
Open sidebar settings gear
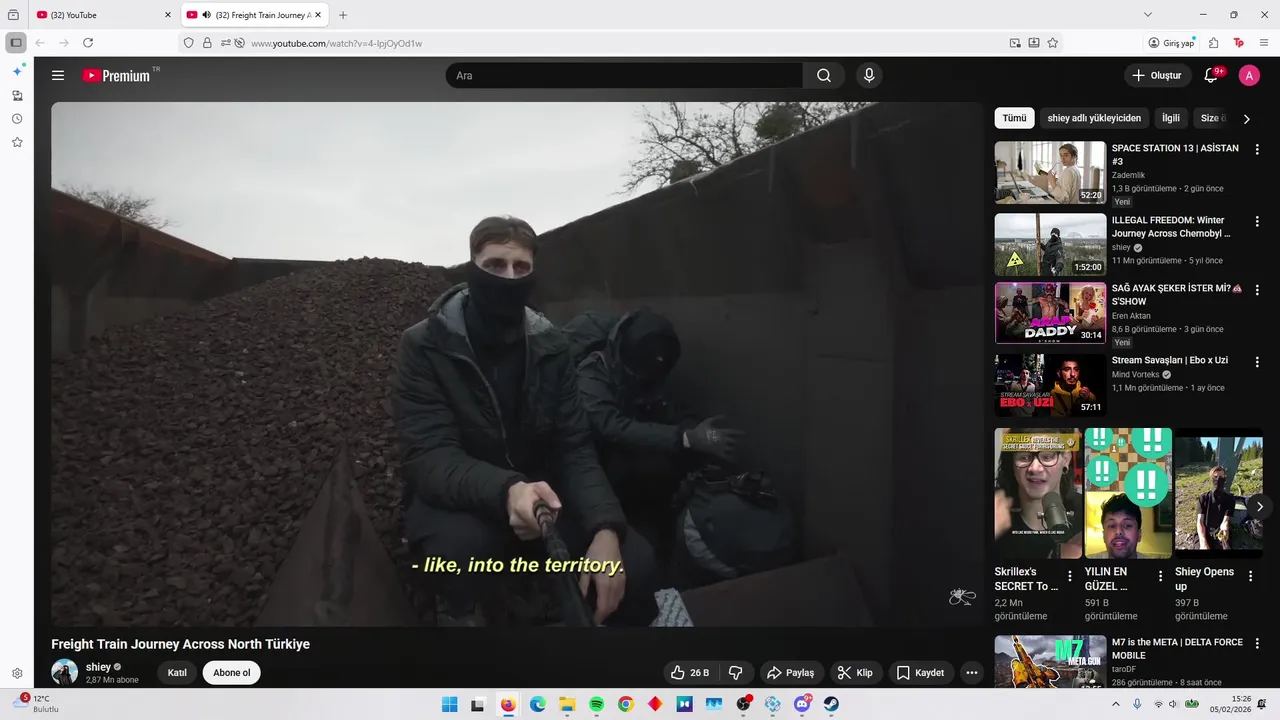pos(17,674)
